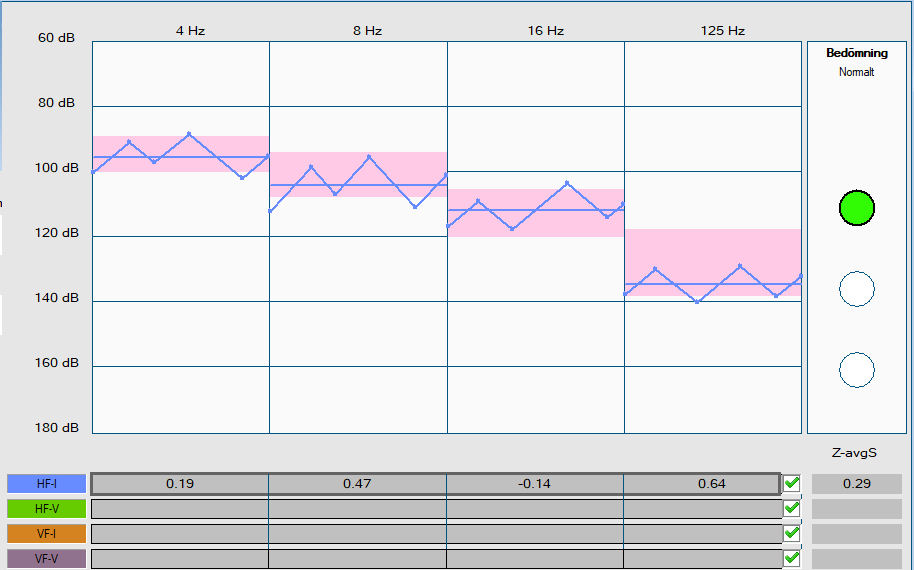Viewport: 914px width, 570px height.
Task: Select the middle white indicator circle
Action: click(x=856, y=289)
